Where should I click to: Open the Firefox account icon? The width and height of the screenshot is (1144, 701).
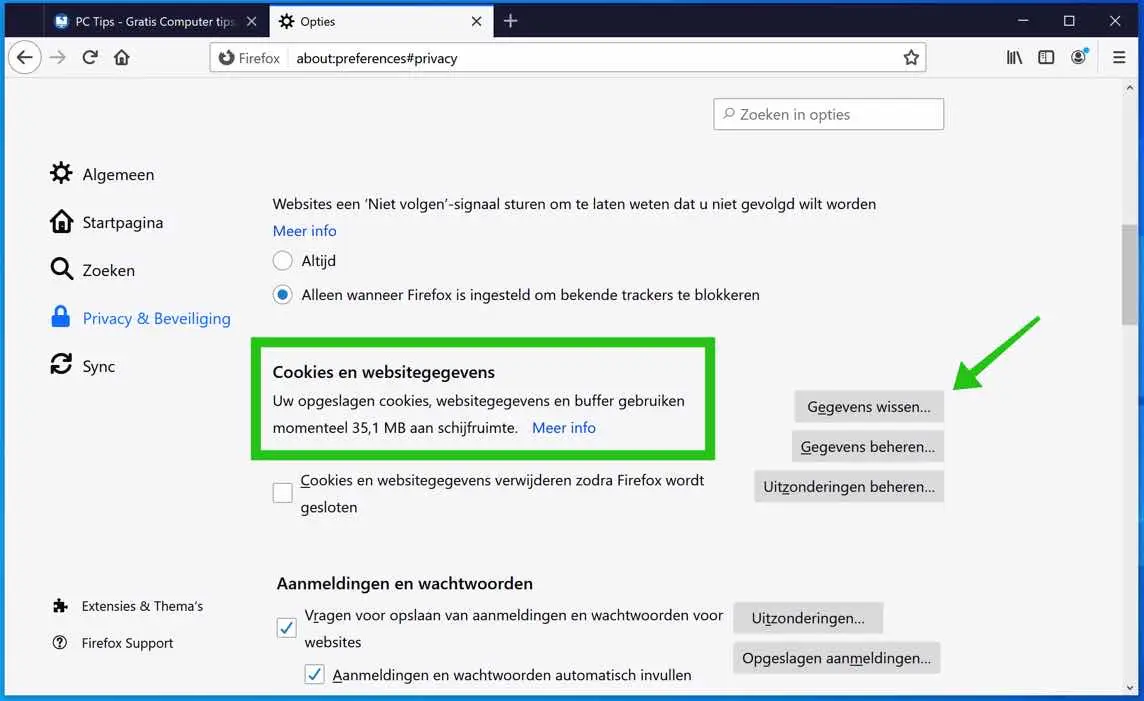pyautogui.click(x=1078, y=58)
